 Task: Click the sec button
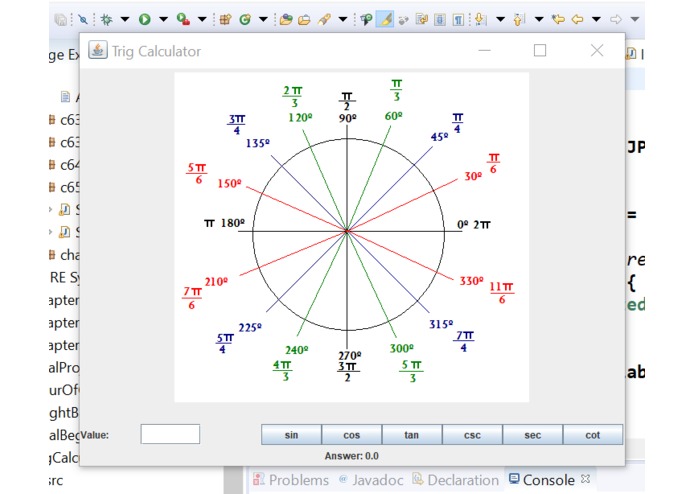(x=532, y=435)
